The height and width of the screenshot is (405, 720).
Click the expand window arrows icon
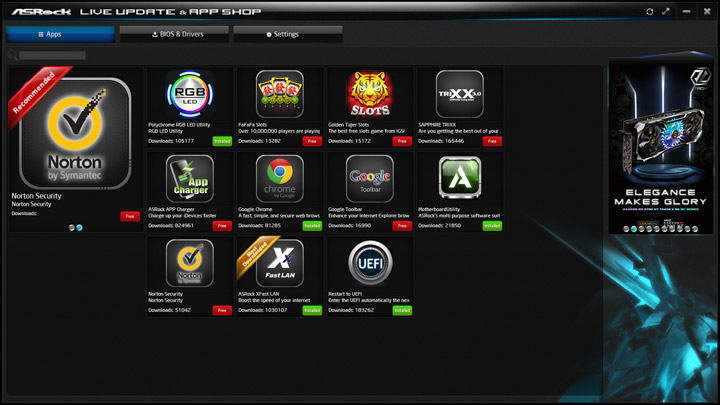click(x=666, y=11)
